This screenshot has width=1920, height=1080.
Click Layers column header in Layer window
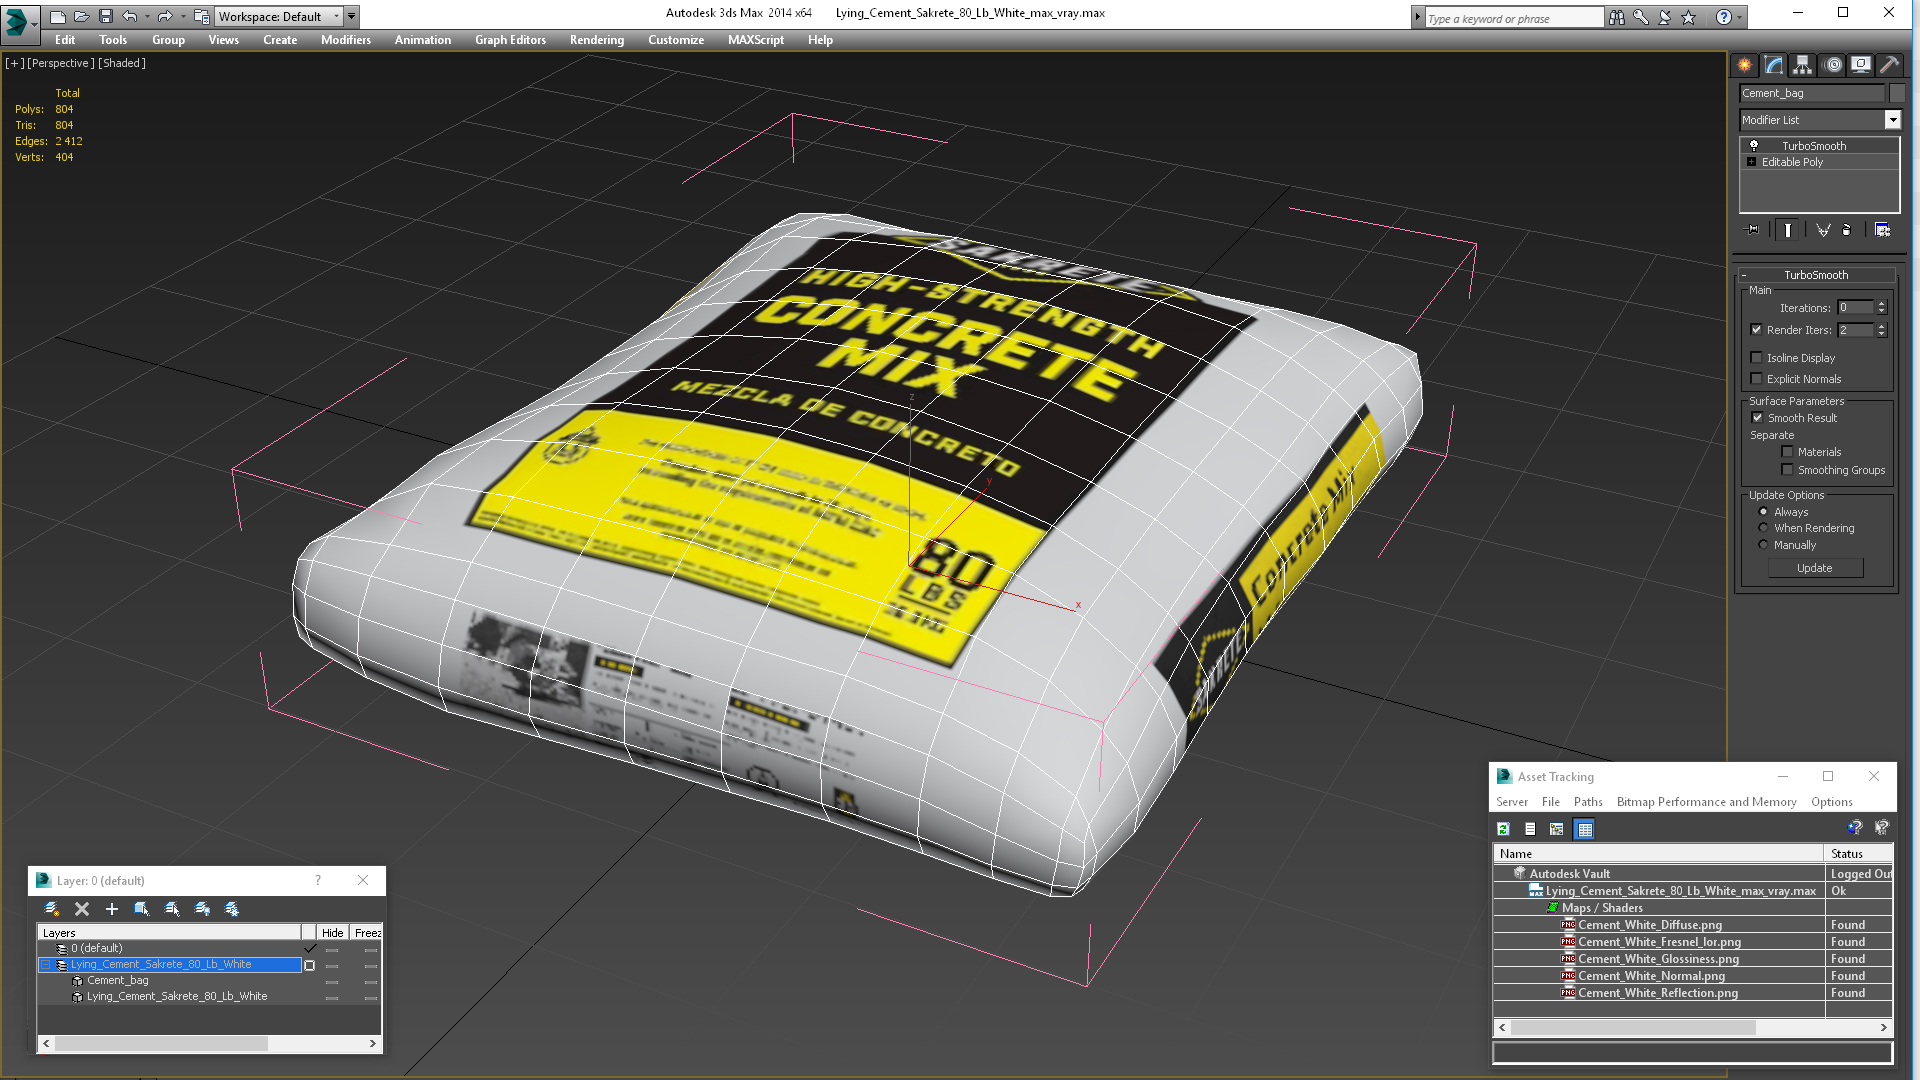coord(169,933)
